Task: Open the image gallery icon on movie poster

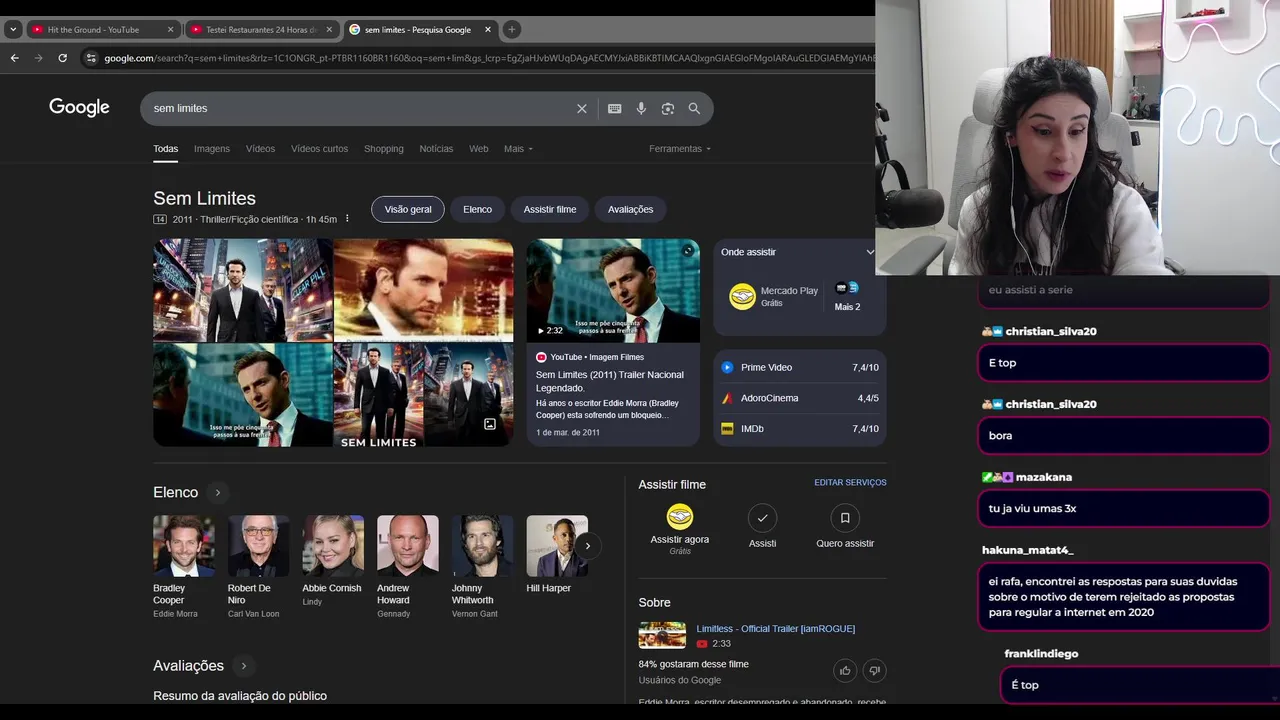Action: [x=490, y=424]
